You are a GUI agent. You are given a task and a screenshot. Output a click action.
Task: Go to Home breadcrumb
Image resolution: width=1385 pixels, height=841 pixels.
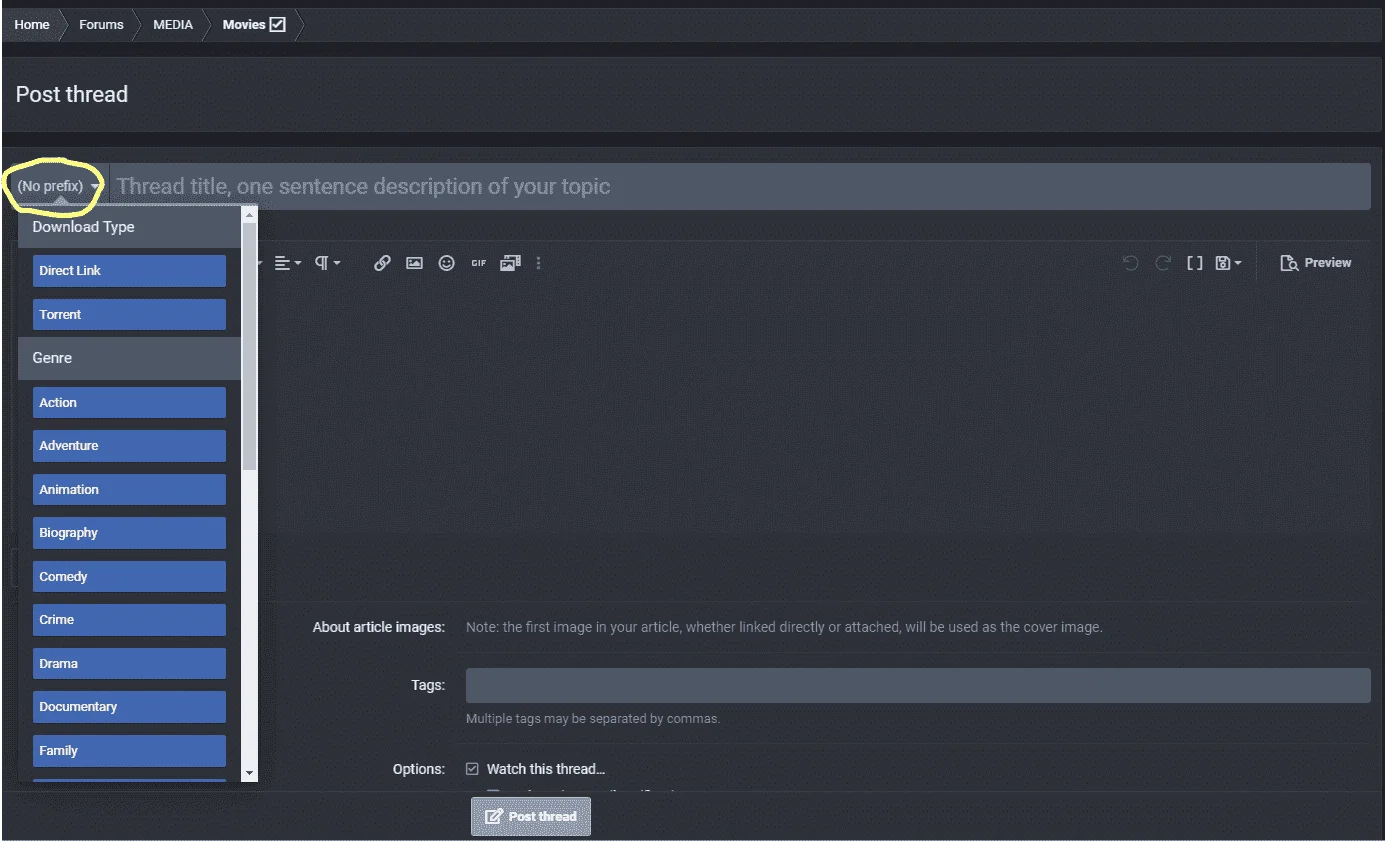click(32, 24)
